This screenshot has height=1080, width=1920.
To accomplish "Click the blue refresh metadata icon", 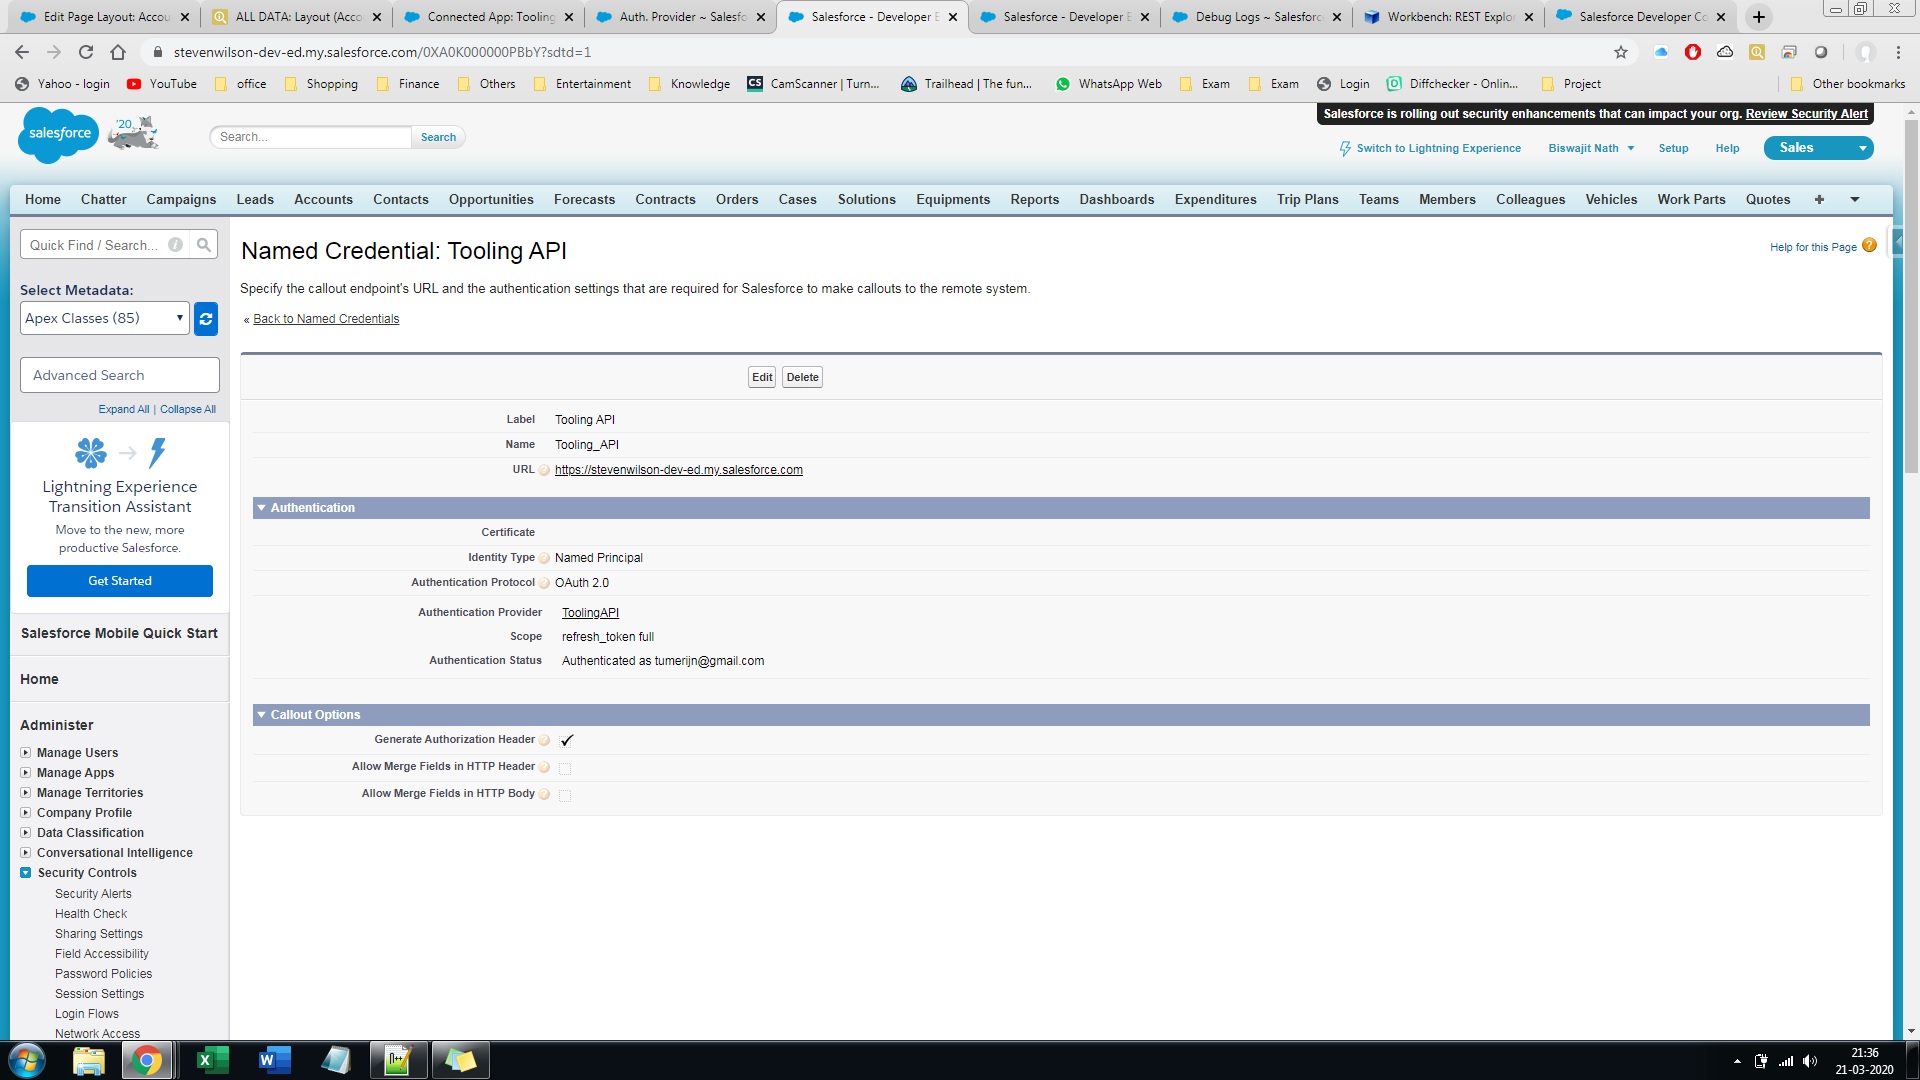I will [x=206, y=319].
